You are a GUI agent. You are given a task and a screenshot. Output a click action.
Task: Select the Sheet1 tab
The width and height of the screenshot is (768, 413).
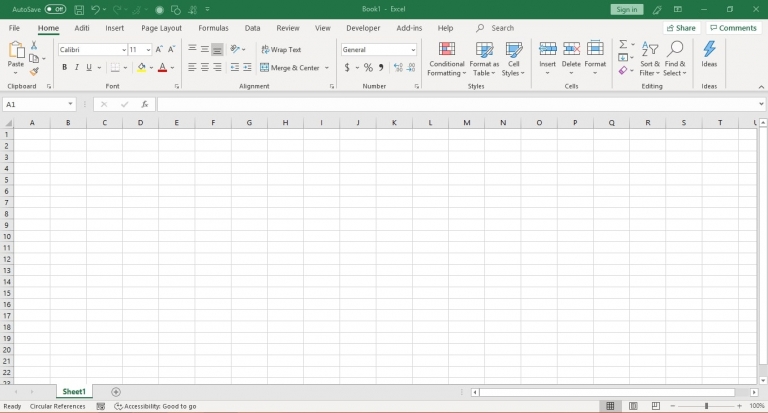74,391
